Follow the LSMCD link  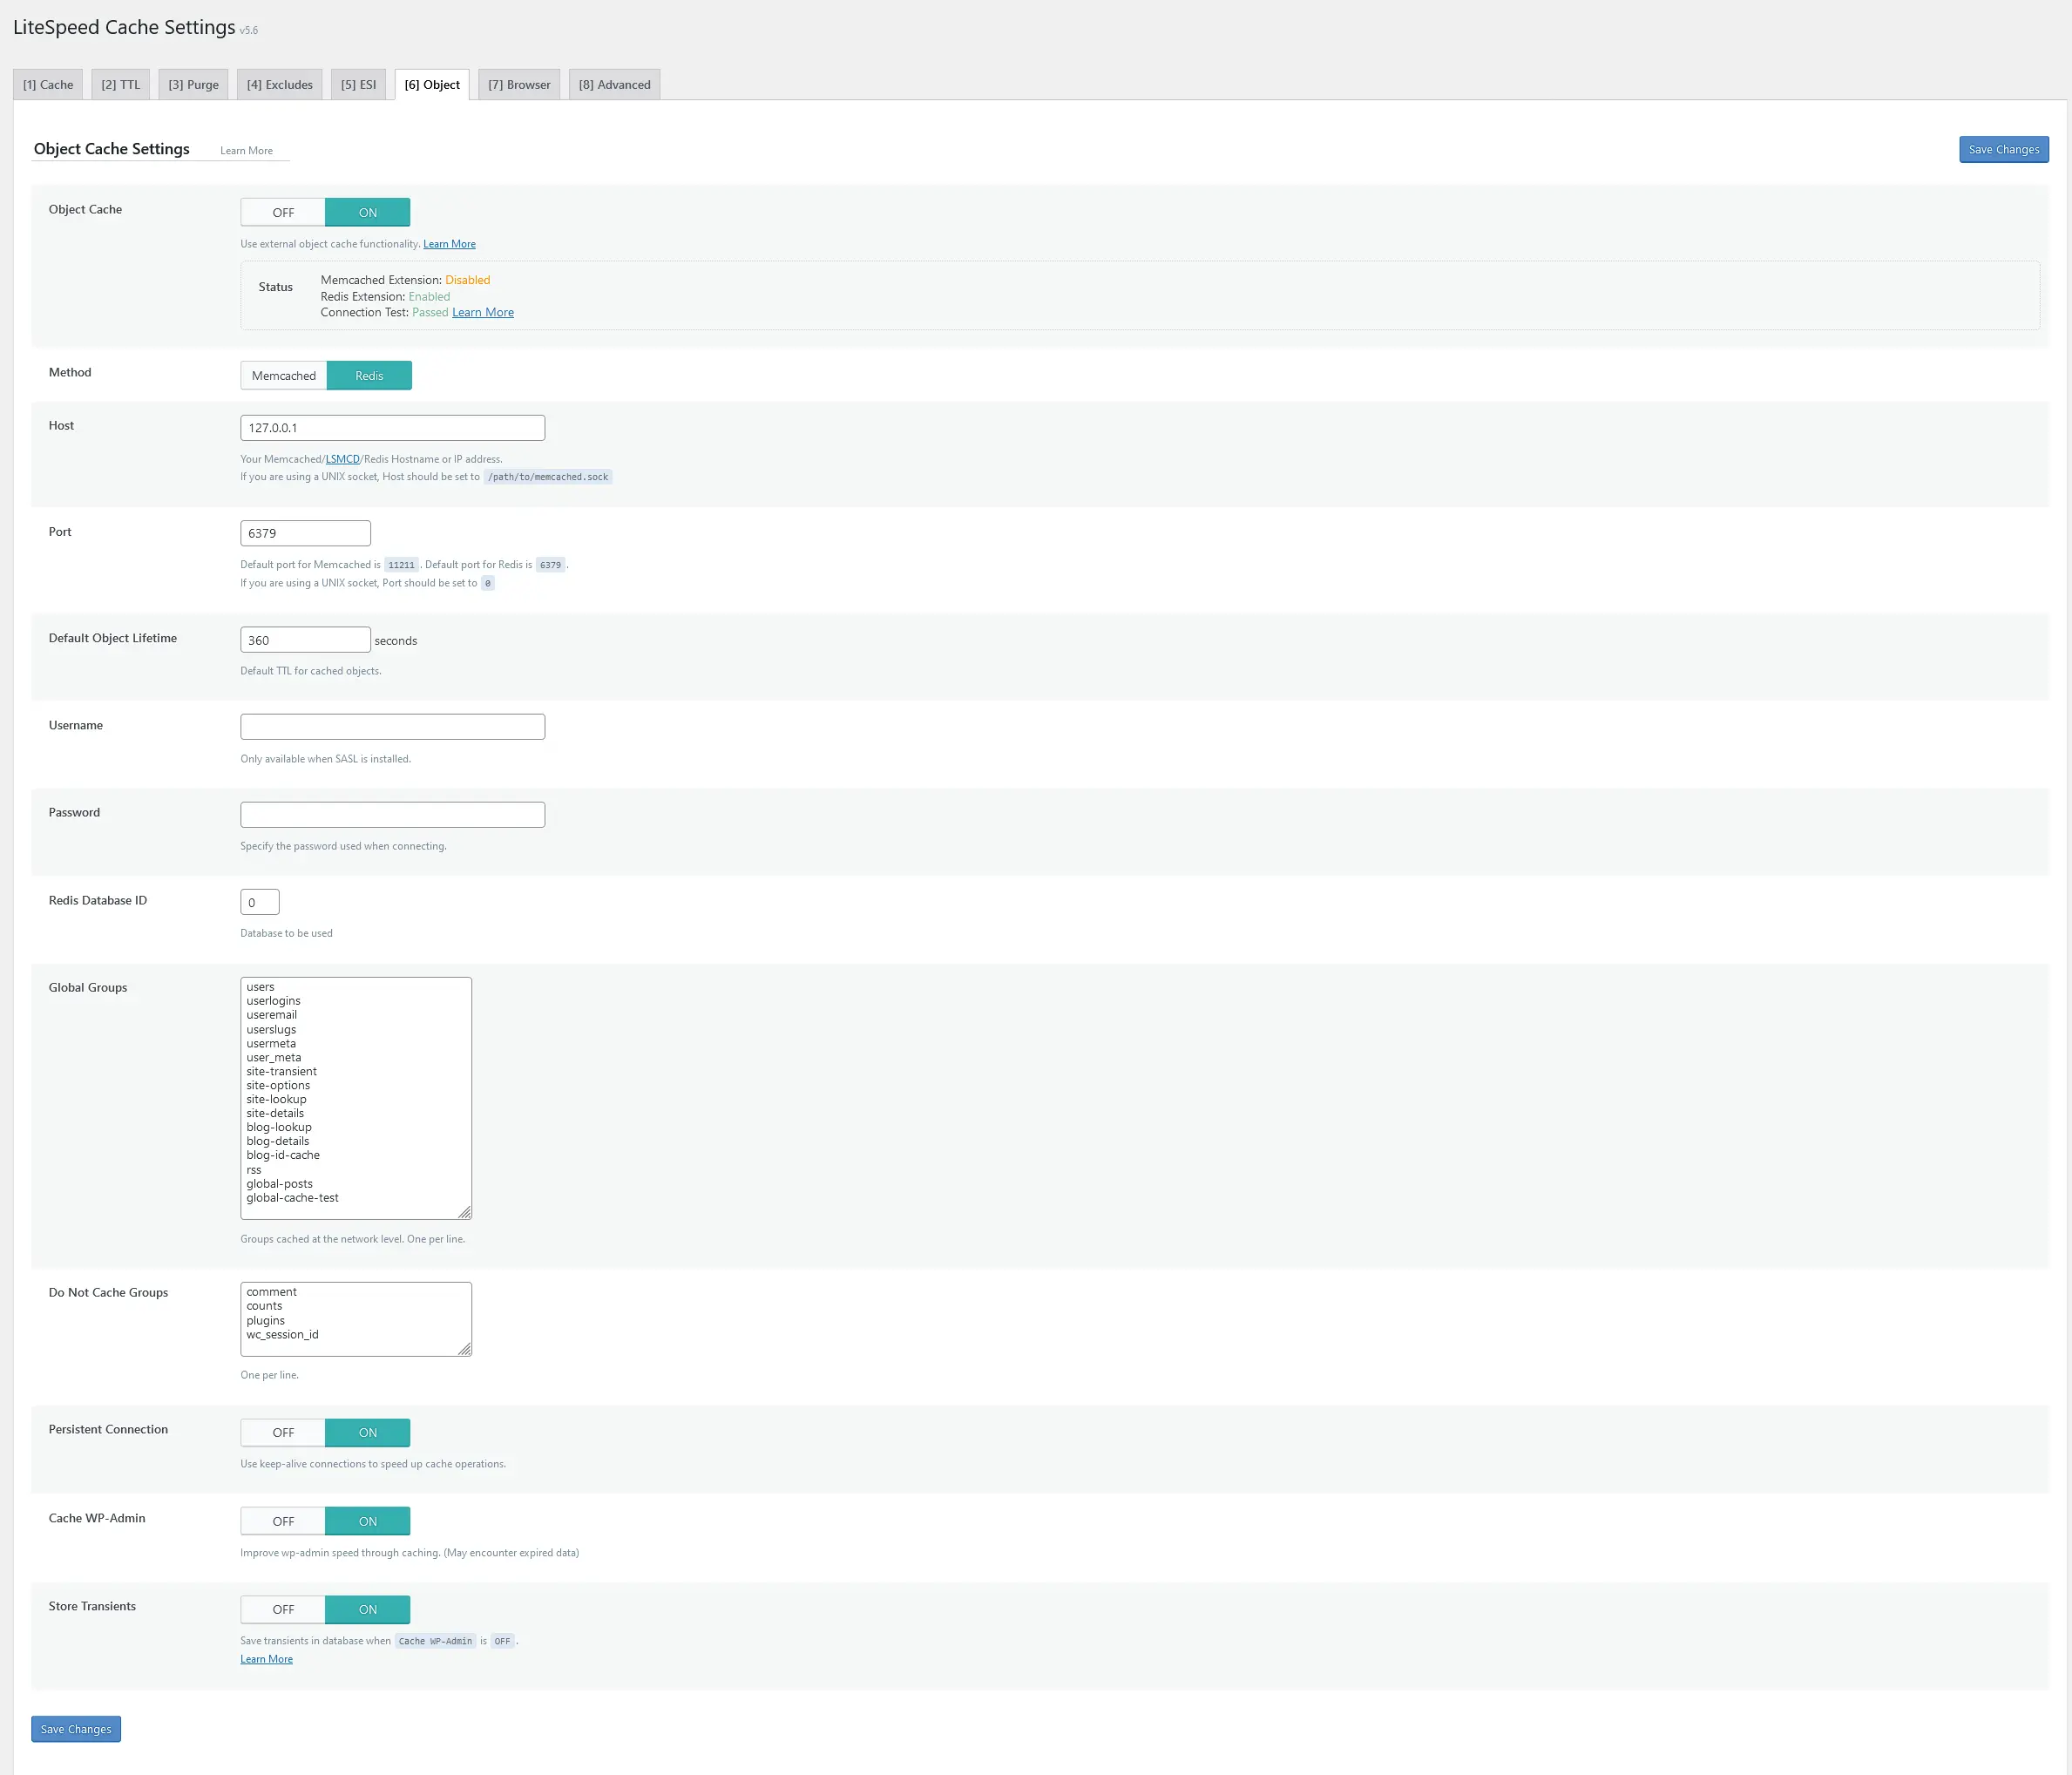(x=342, y=459)
